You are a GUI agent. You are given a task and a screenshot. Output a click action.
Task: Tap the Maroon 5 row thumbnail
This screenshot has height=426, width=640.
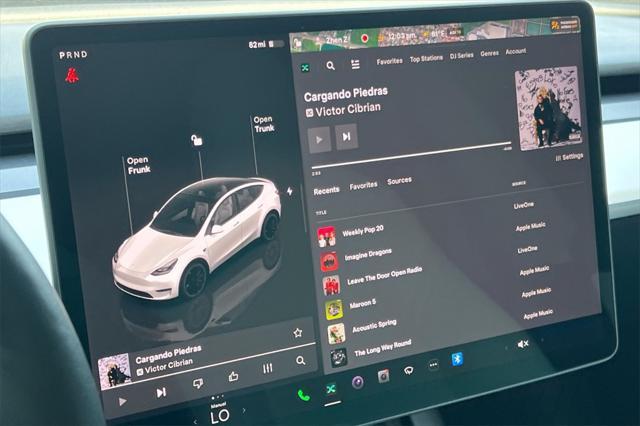334,310
